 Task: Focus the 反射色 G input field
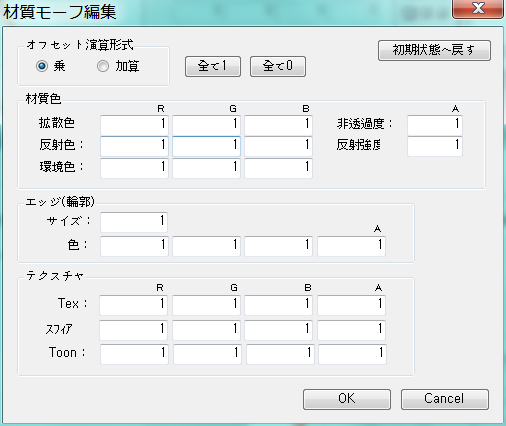coord(206,146)
